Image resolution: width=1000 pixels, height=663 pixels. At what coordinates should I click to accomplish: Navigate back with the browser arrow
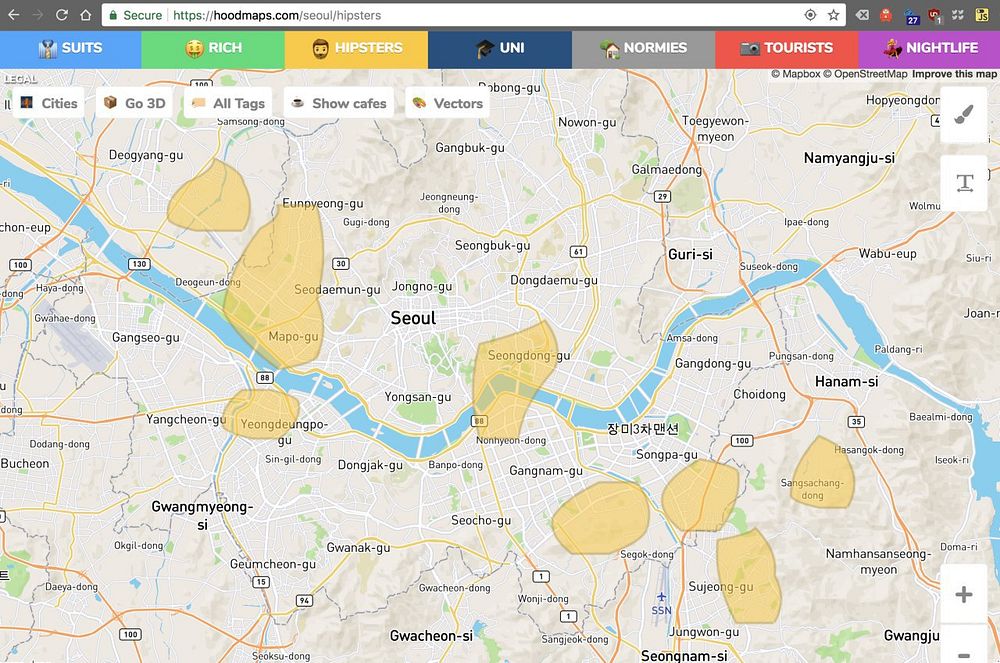pos(13,15)
